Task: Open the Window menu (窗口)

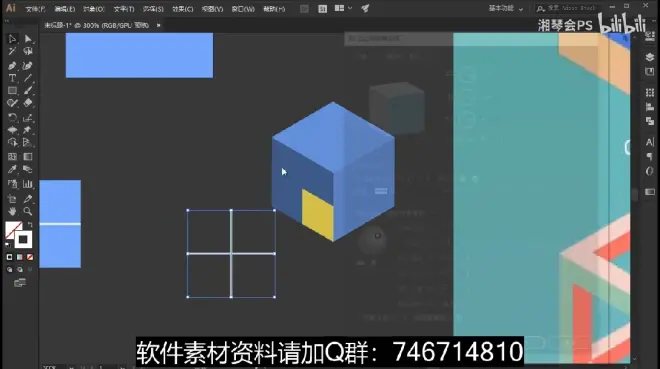Action: [x=243, y=9]
